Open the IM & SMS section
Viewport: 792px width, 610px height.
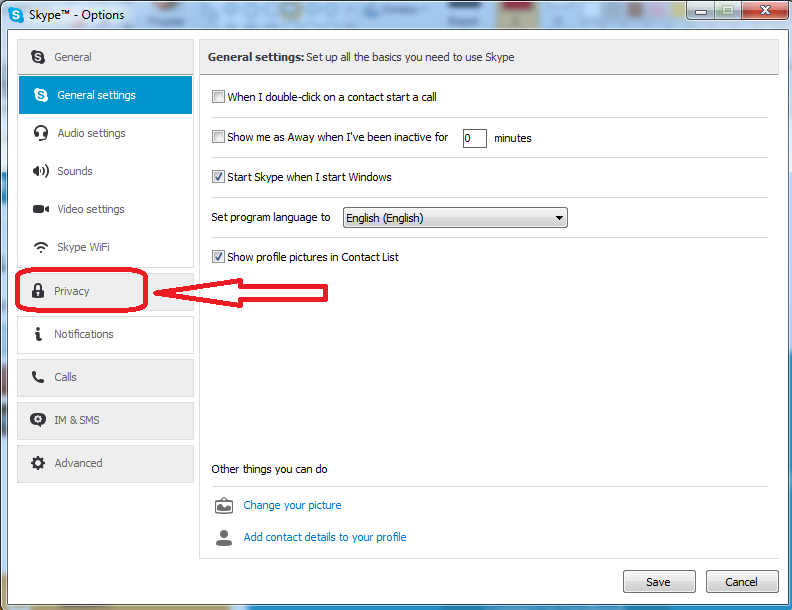point(106,420)
